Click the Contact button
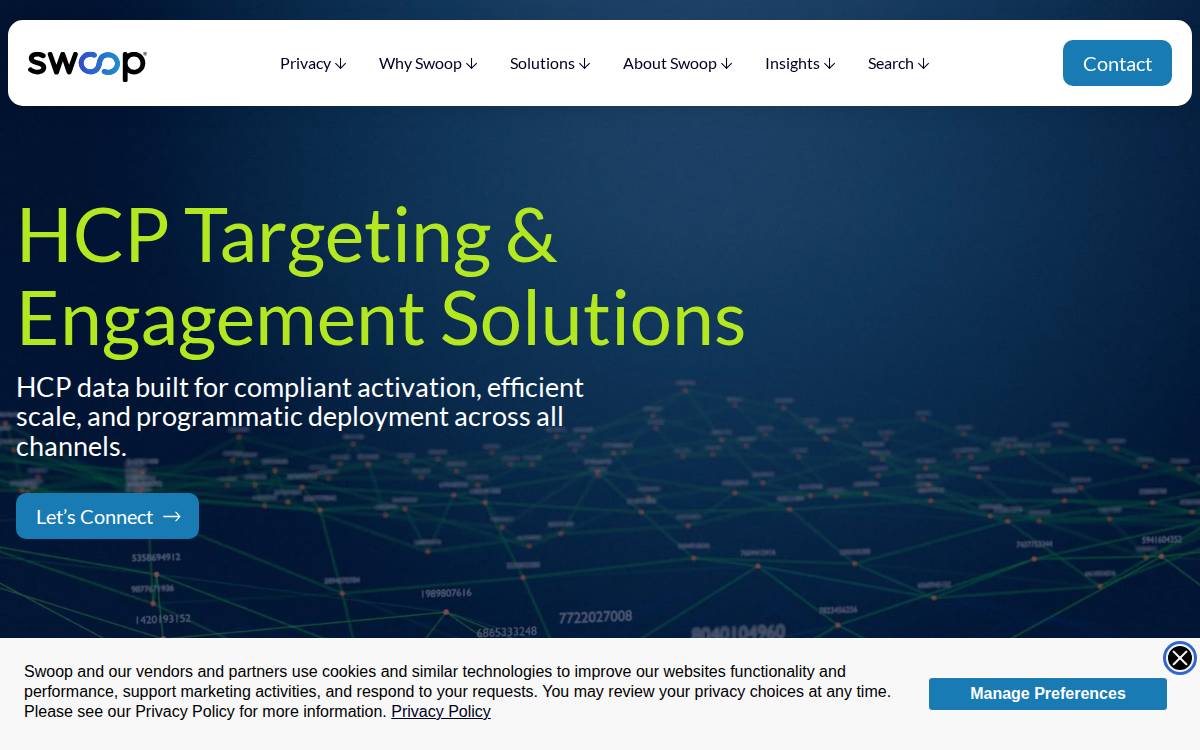The width and height of the screenshot is (1200, 750). [x=1117, y=63]
